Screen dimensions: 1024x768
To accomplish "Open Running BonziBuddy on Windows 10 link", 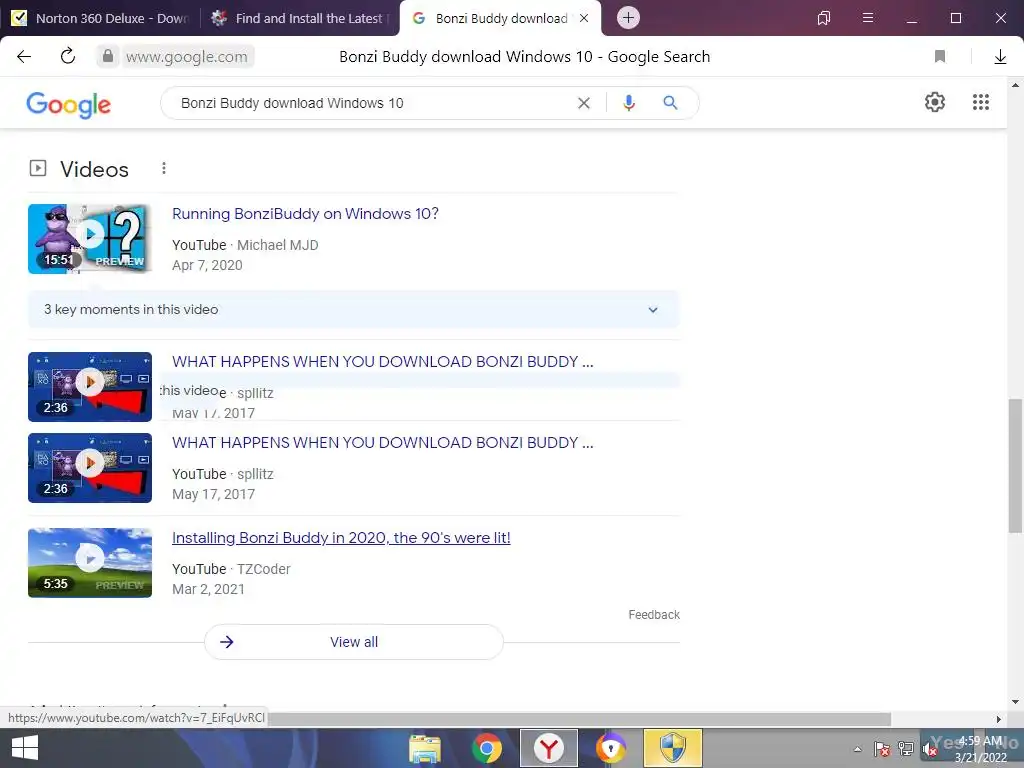I will 305,214.
